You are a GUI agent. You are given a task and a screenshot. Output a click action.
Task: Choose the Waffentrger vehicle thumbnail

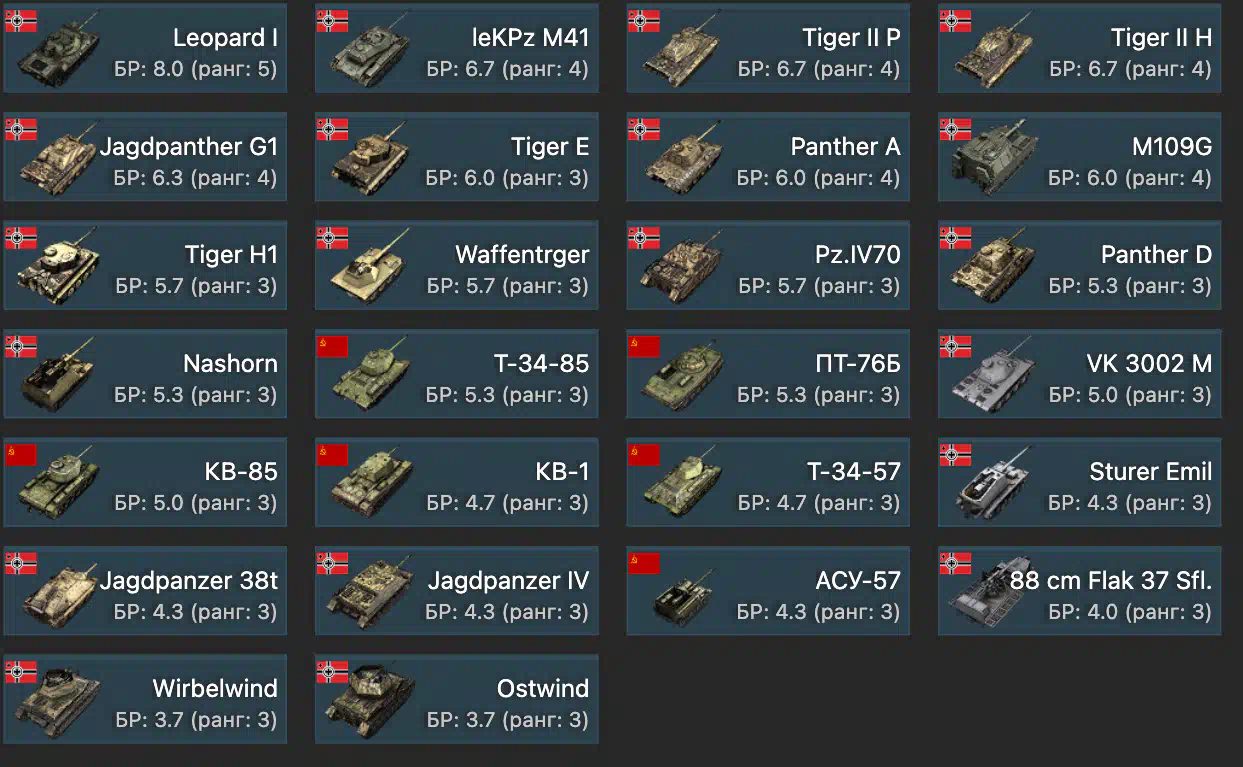coord(369,269)
